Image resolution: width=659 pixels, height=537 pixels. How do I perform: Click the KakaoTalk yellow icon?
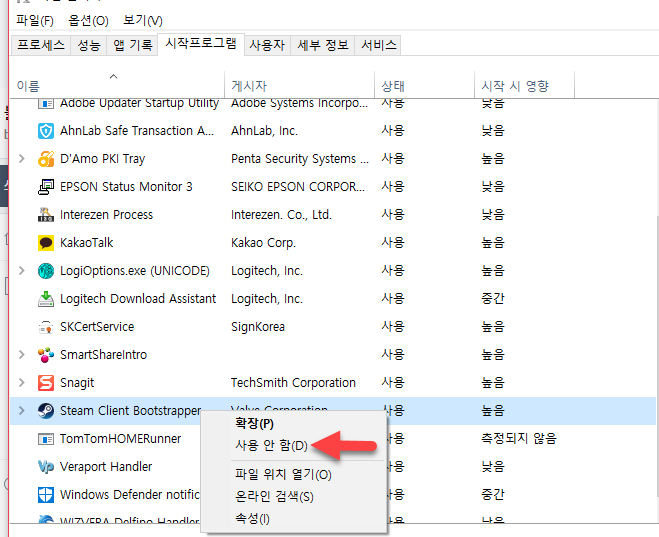[x=46, y=243]
